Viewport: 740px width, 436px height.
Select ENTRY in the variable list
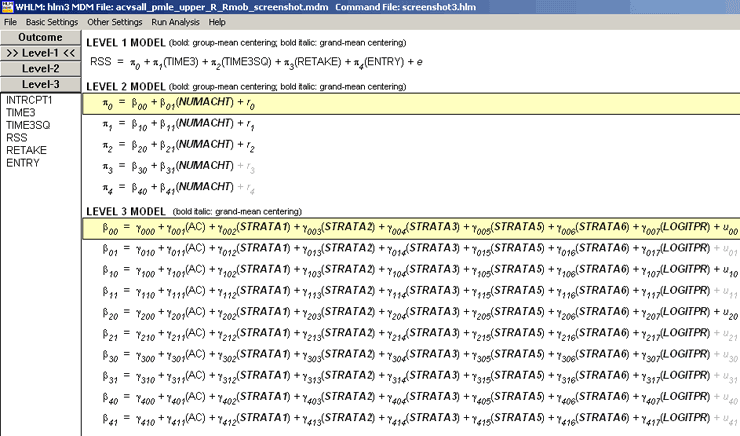(23, 163)
